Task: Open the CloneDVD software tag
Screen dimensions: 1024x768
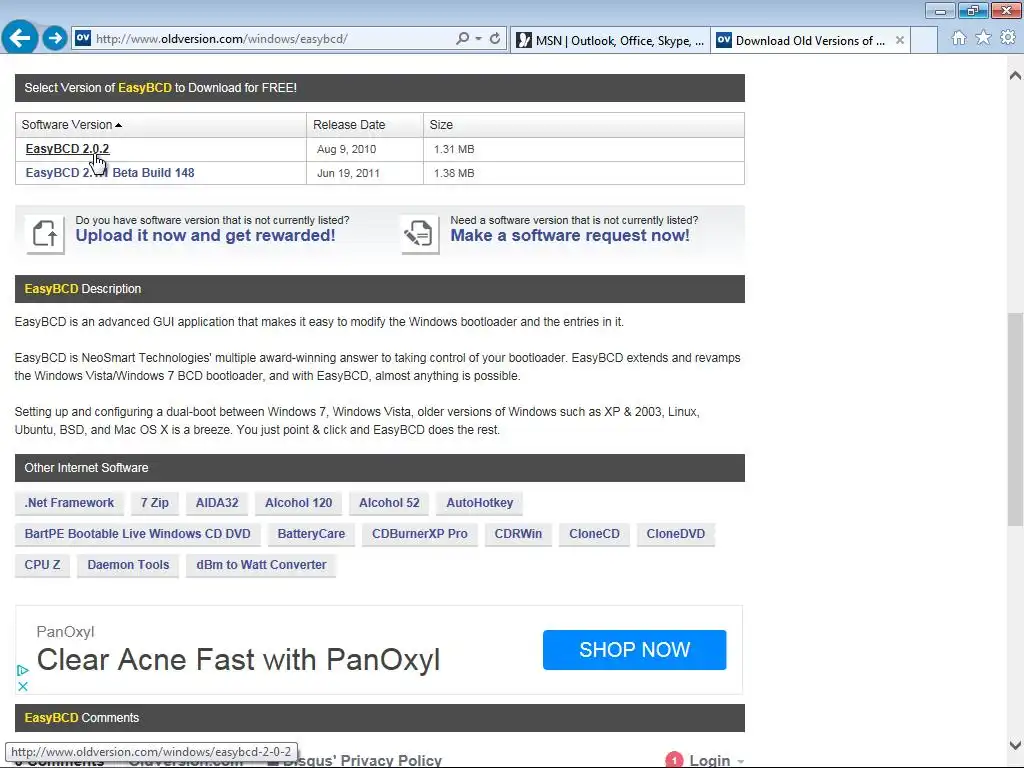Action: tap(675, 534)
